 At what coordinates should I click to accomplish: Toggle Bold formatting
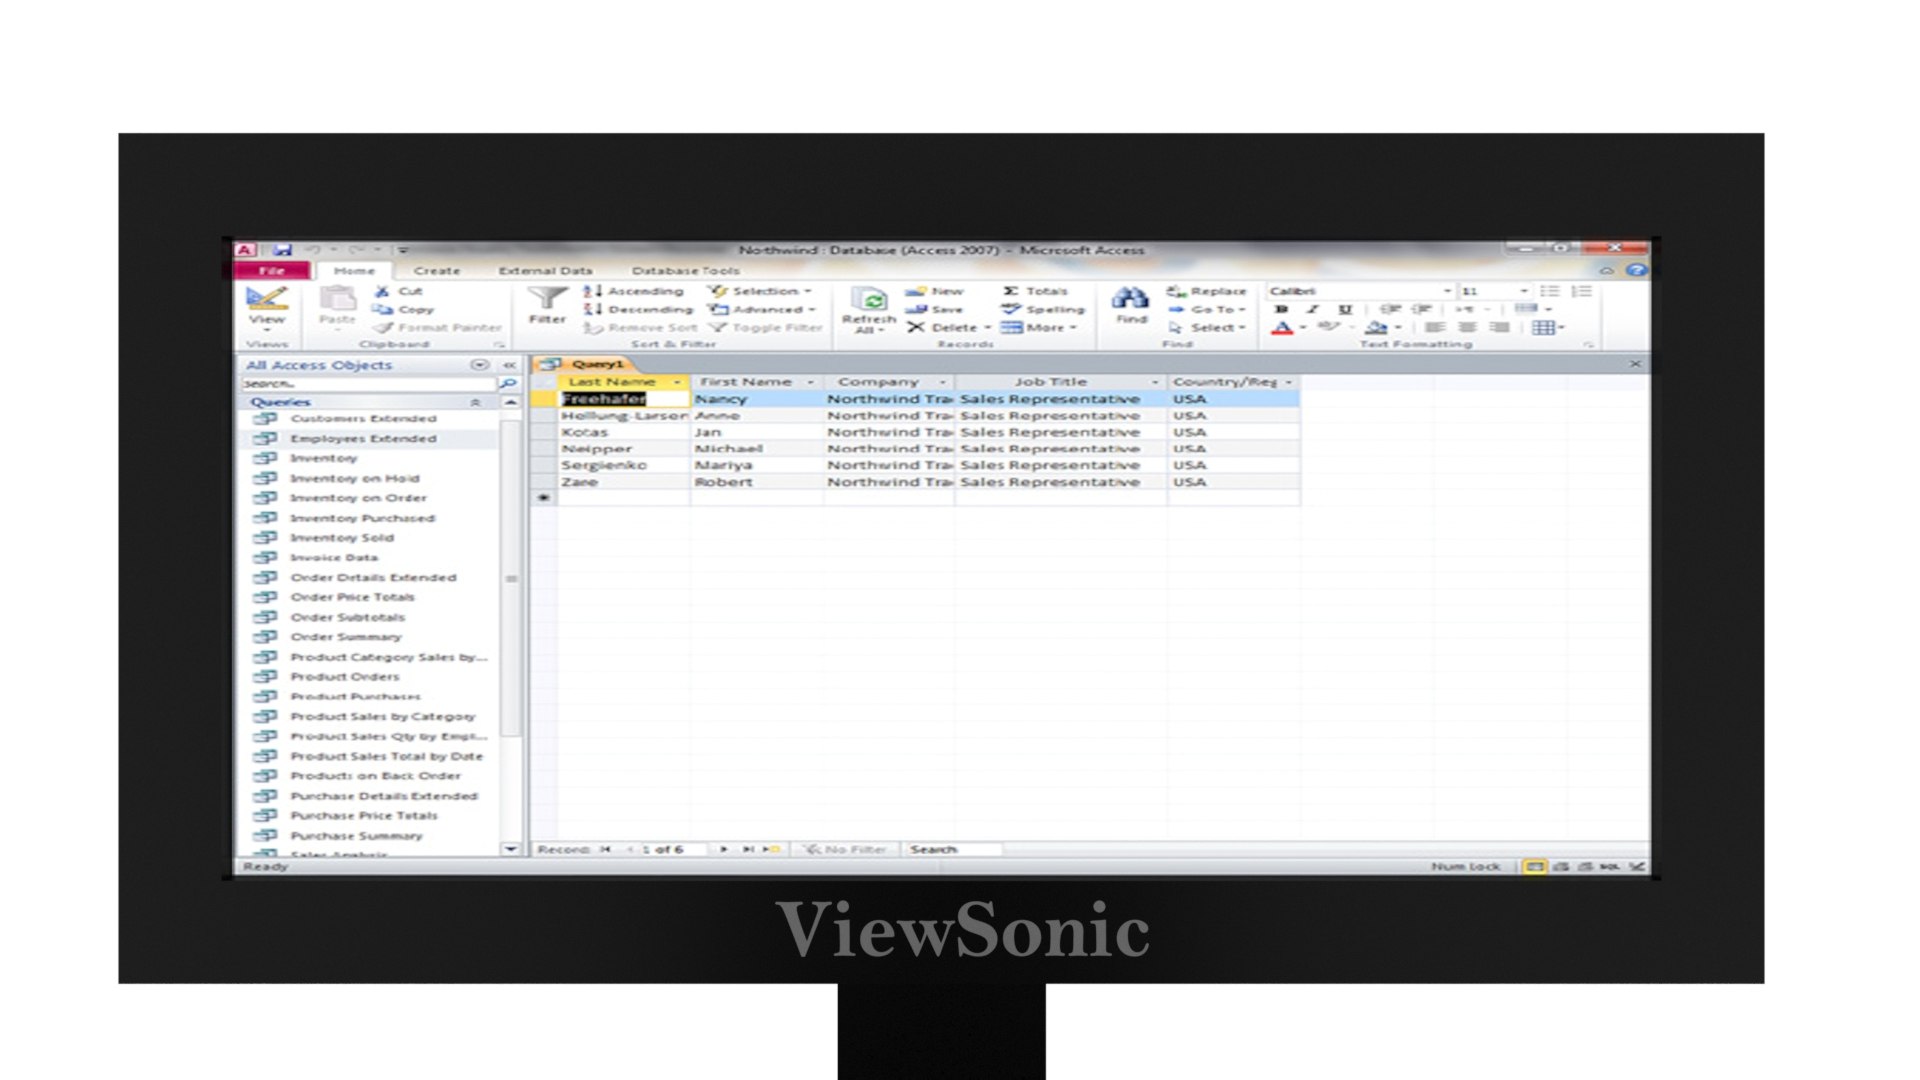[1282, 309]
